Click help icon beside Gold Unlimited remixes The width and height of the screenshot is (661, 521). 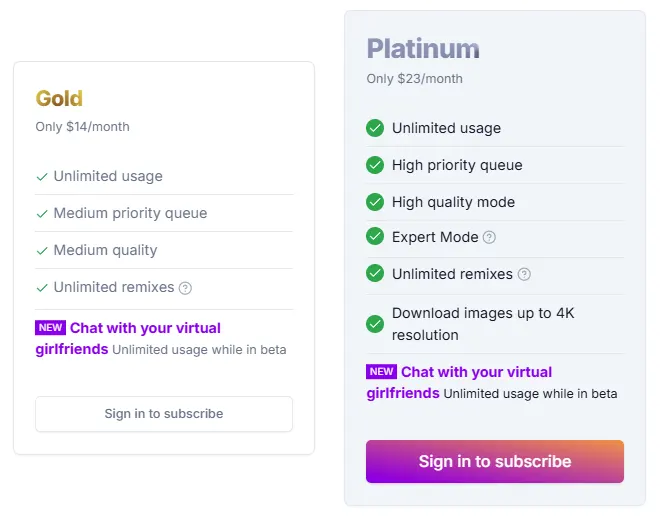[185, 288]
